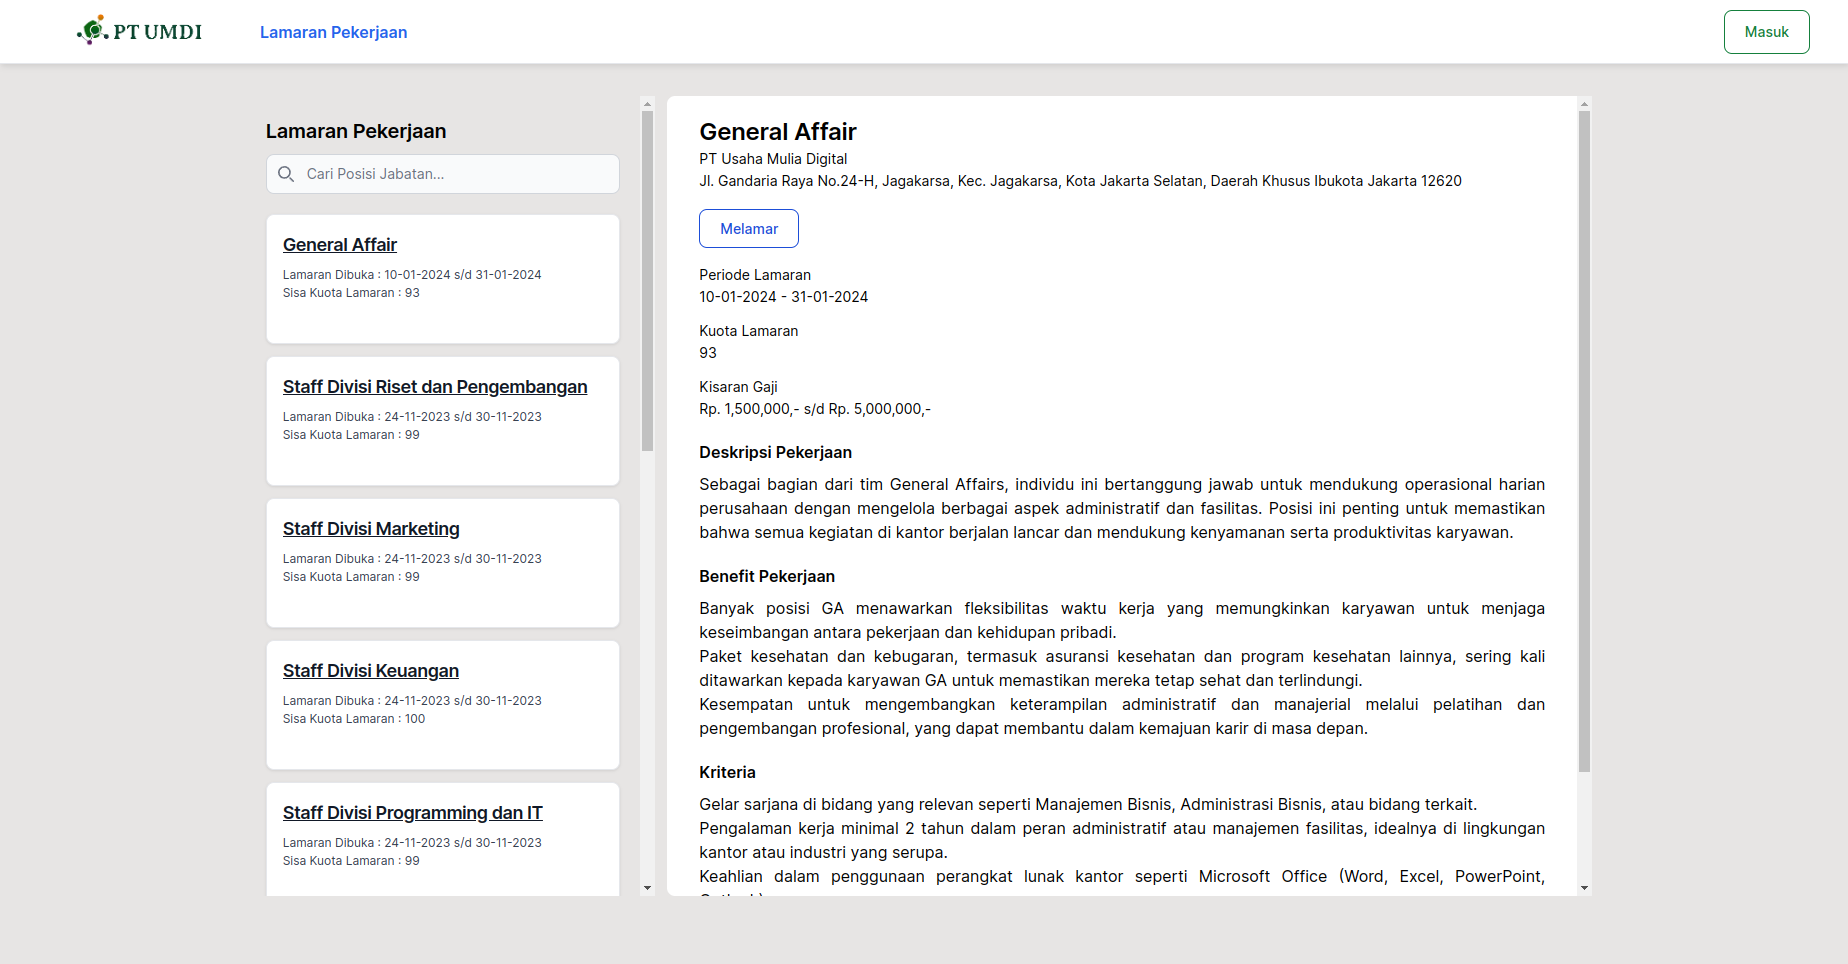Select Staff Divisi Riset dan Pengembangan

click(435, 387)
